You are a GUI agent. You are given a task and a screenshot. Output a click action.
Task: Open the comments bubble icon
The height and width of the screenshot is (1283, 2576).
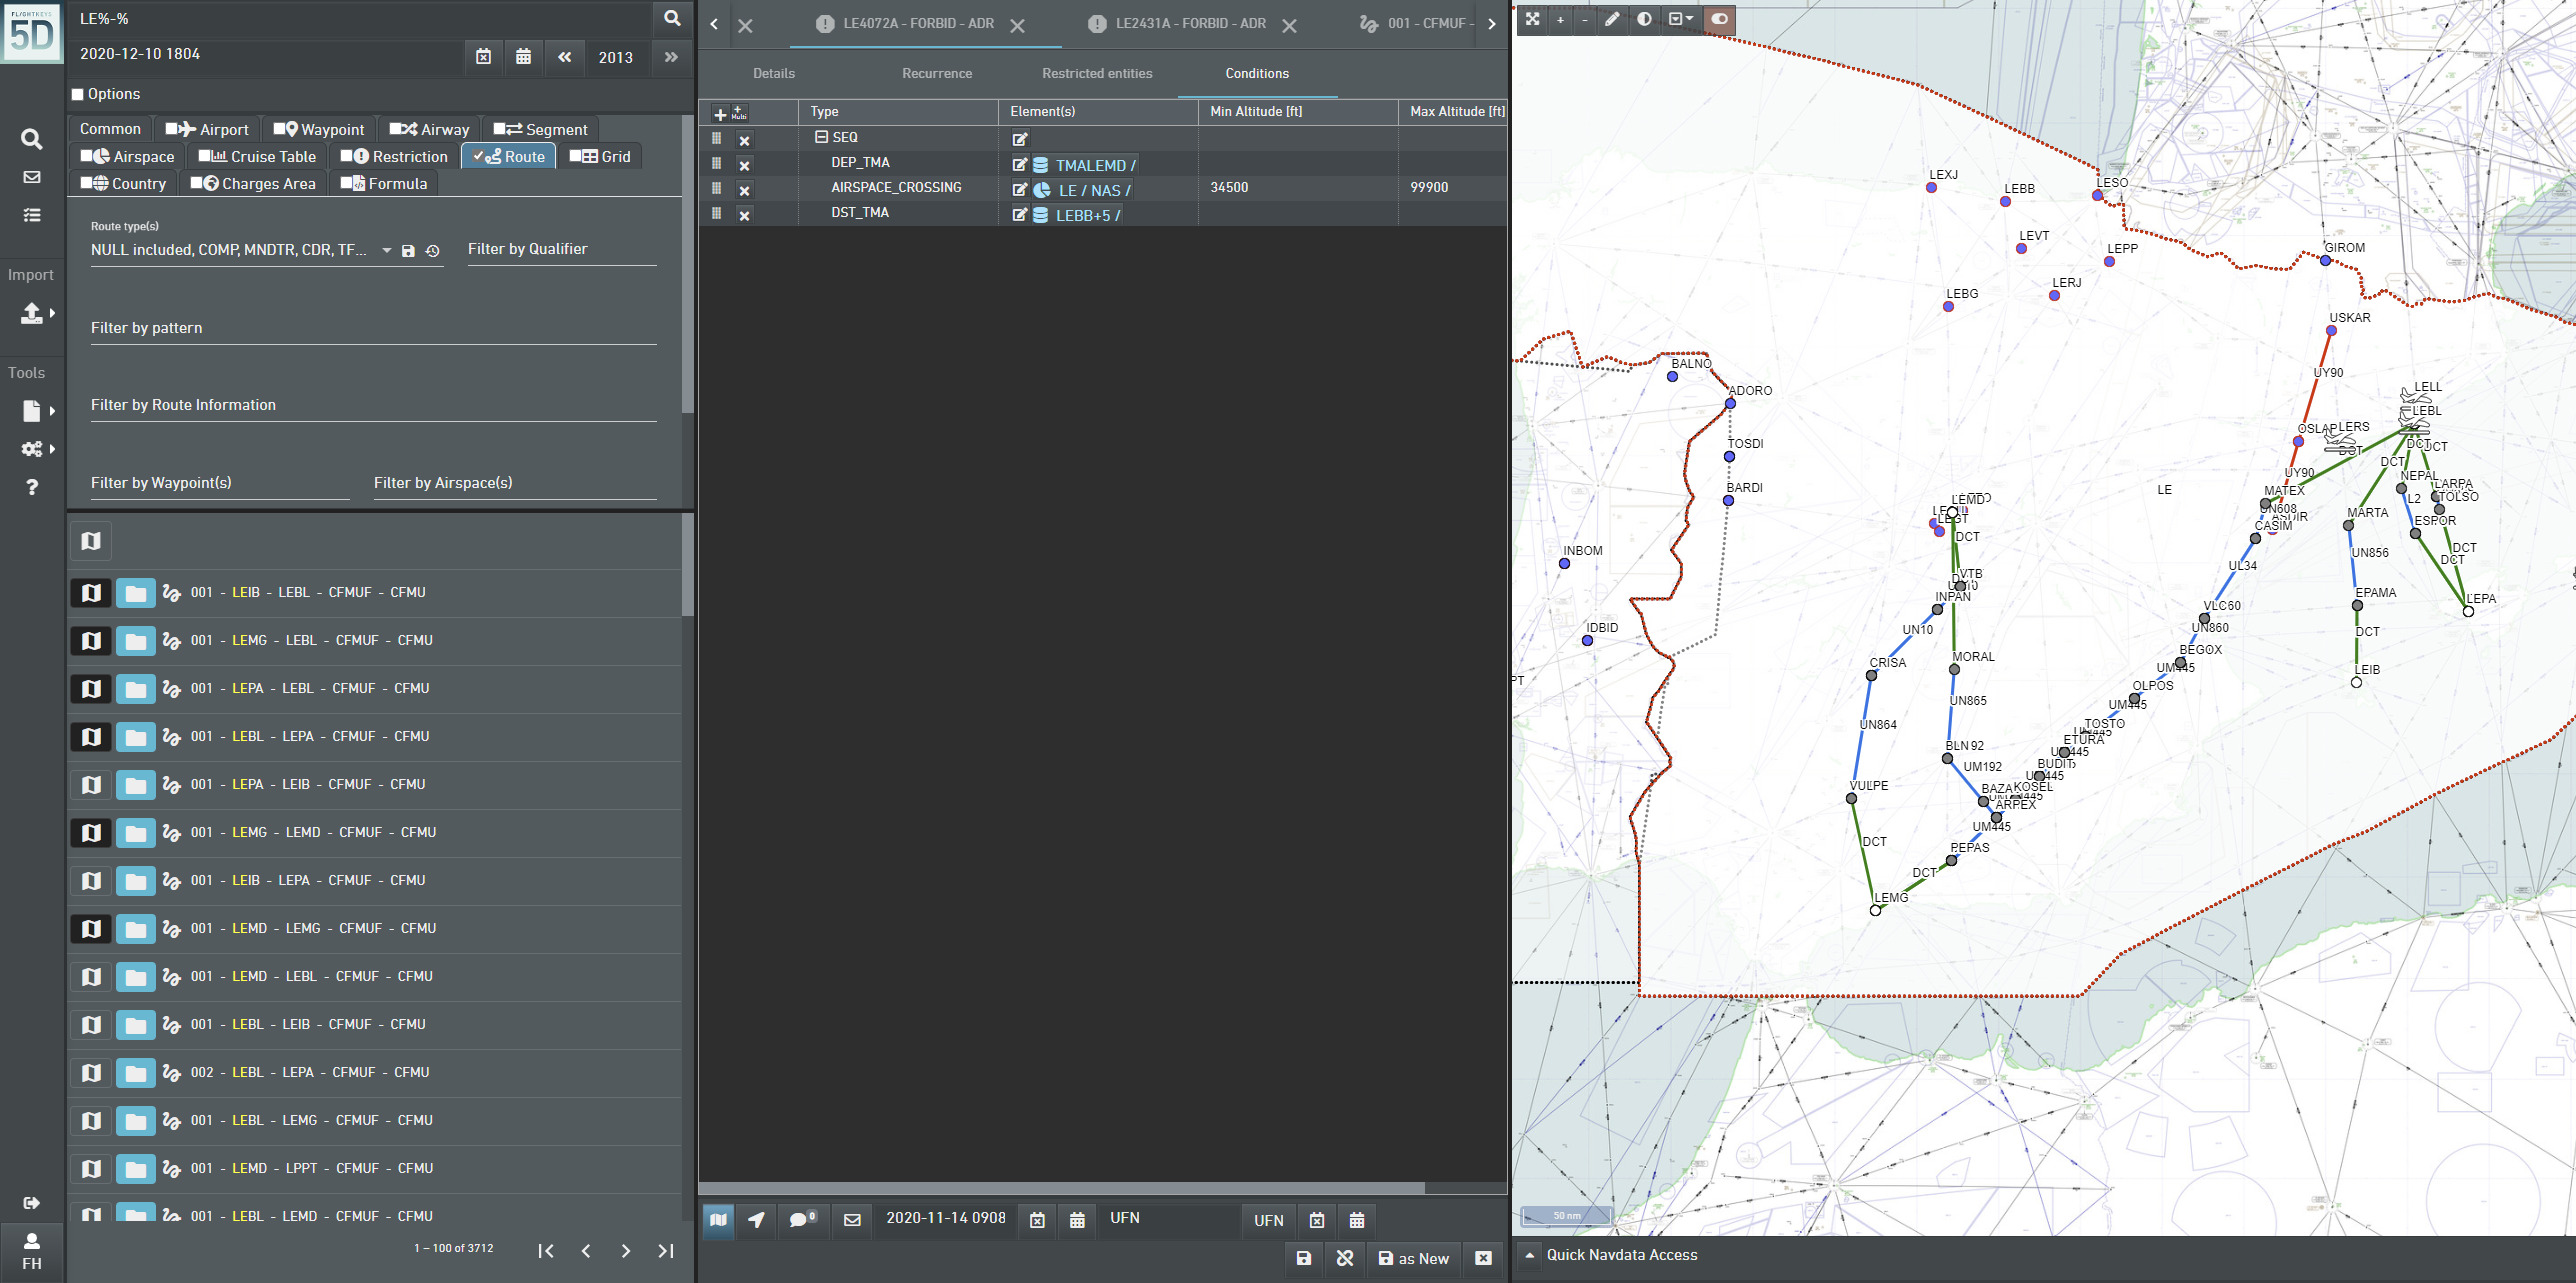(802, 1219)
